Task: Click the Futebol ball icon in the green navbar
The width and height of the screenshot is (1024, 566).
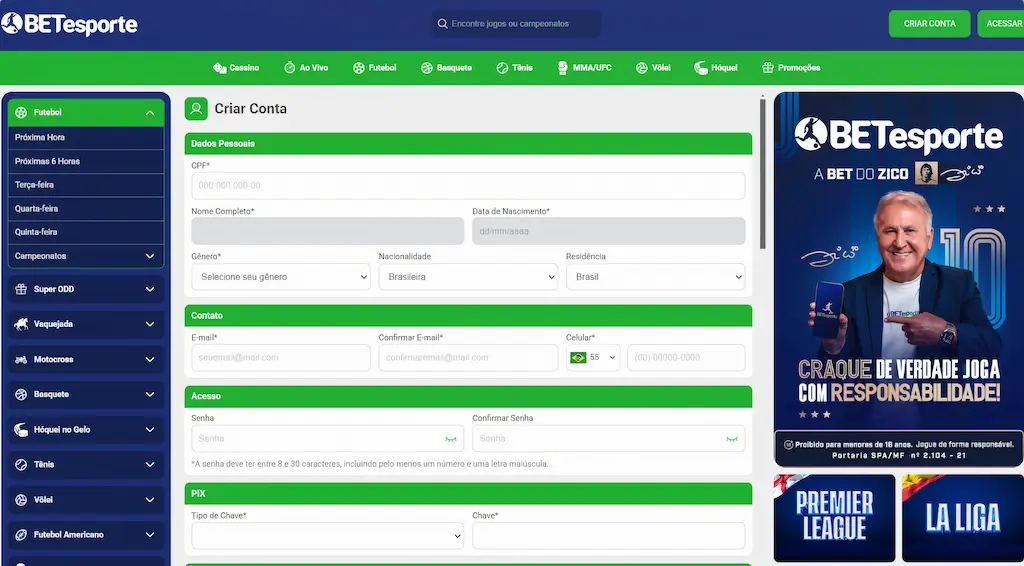Action: tap(359, 68)
